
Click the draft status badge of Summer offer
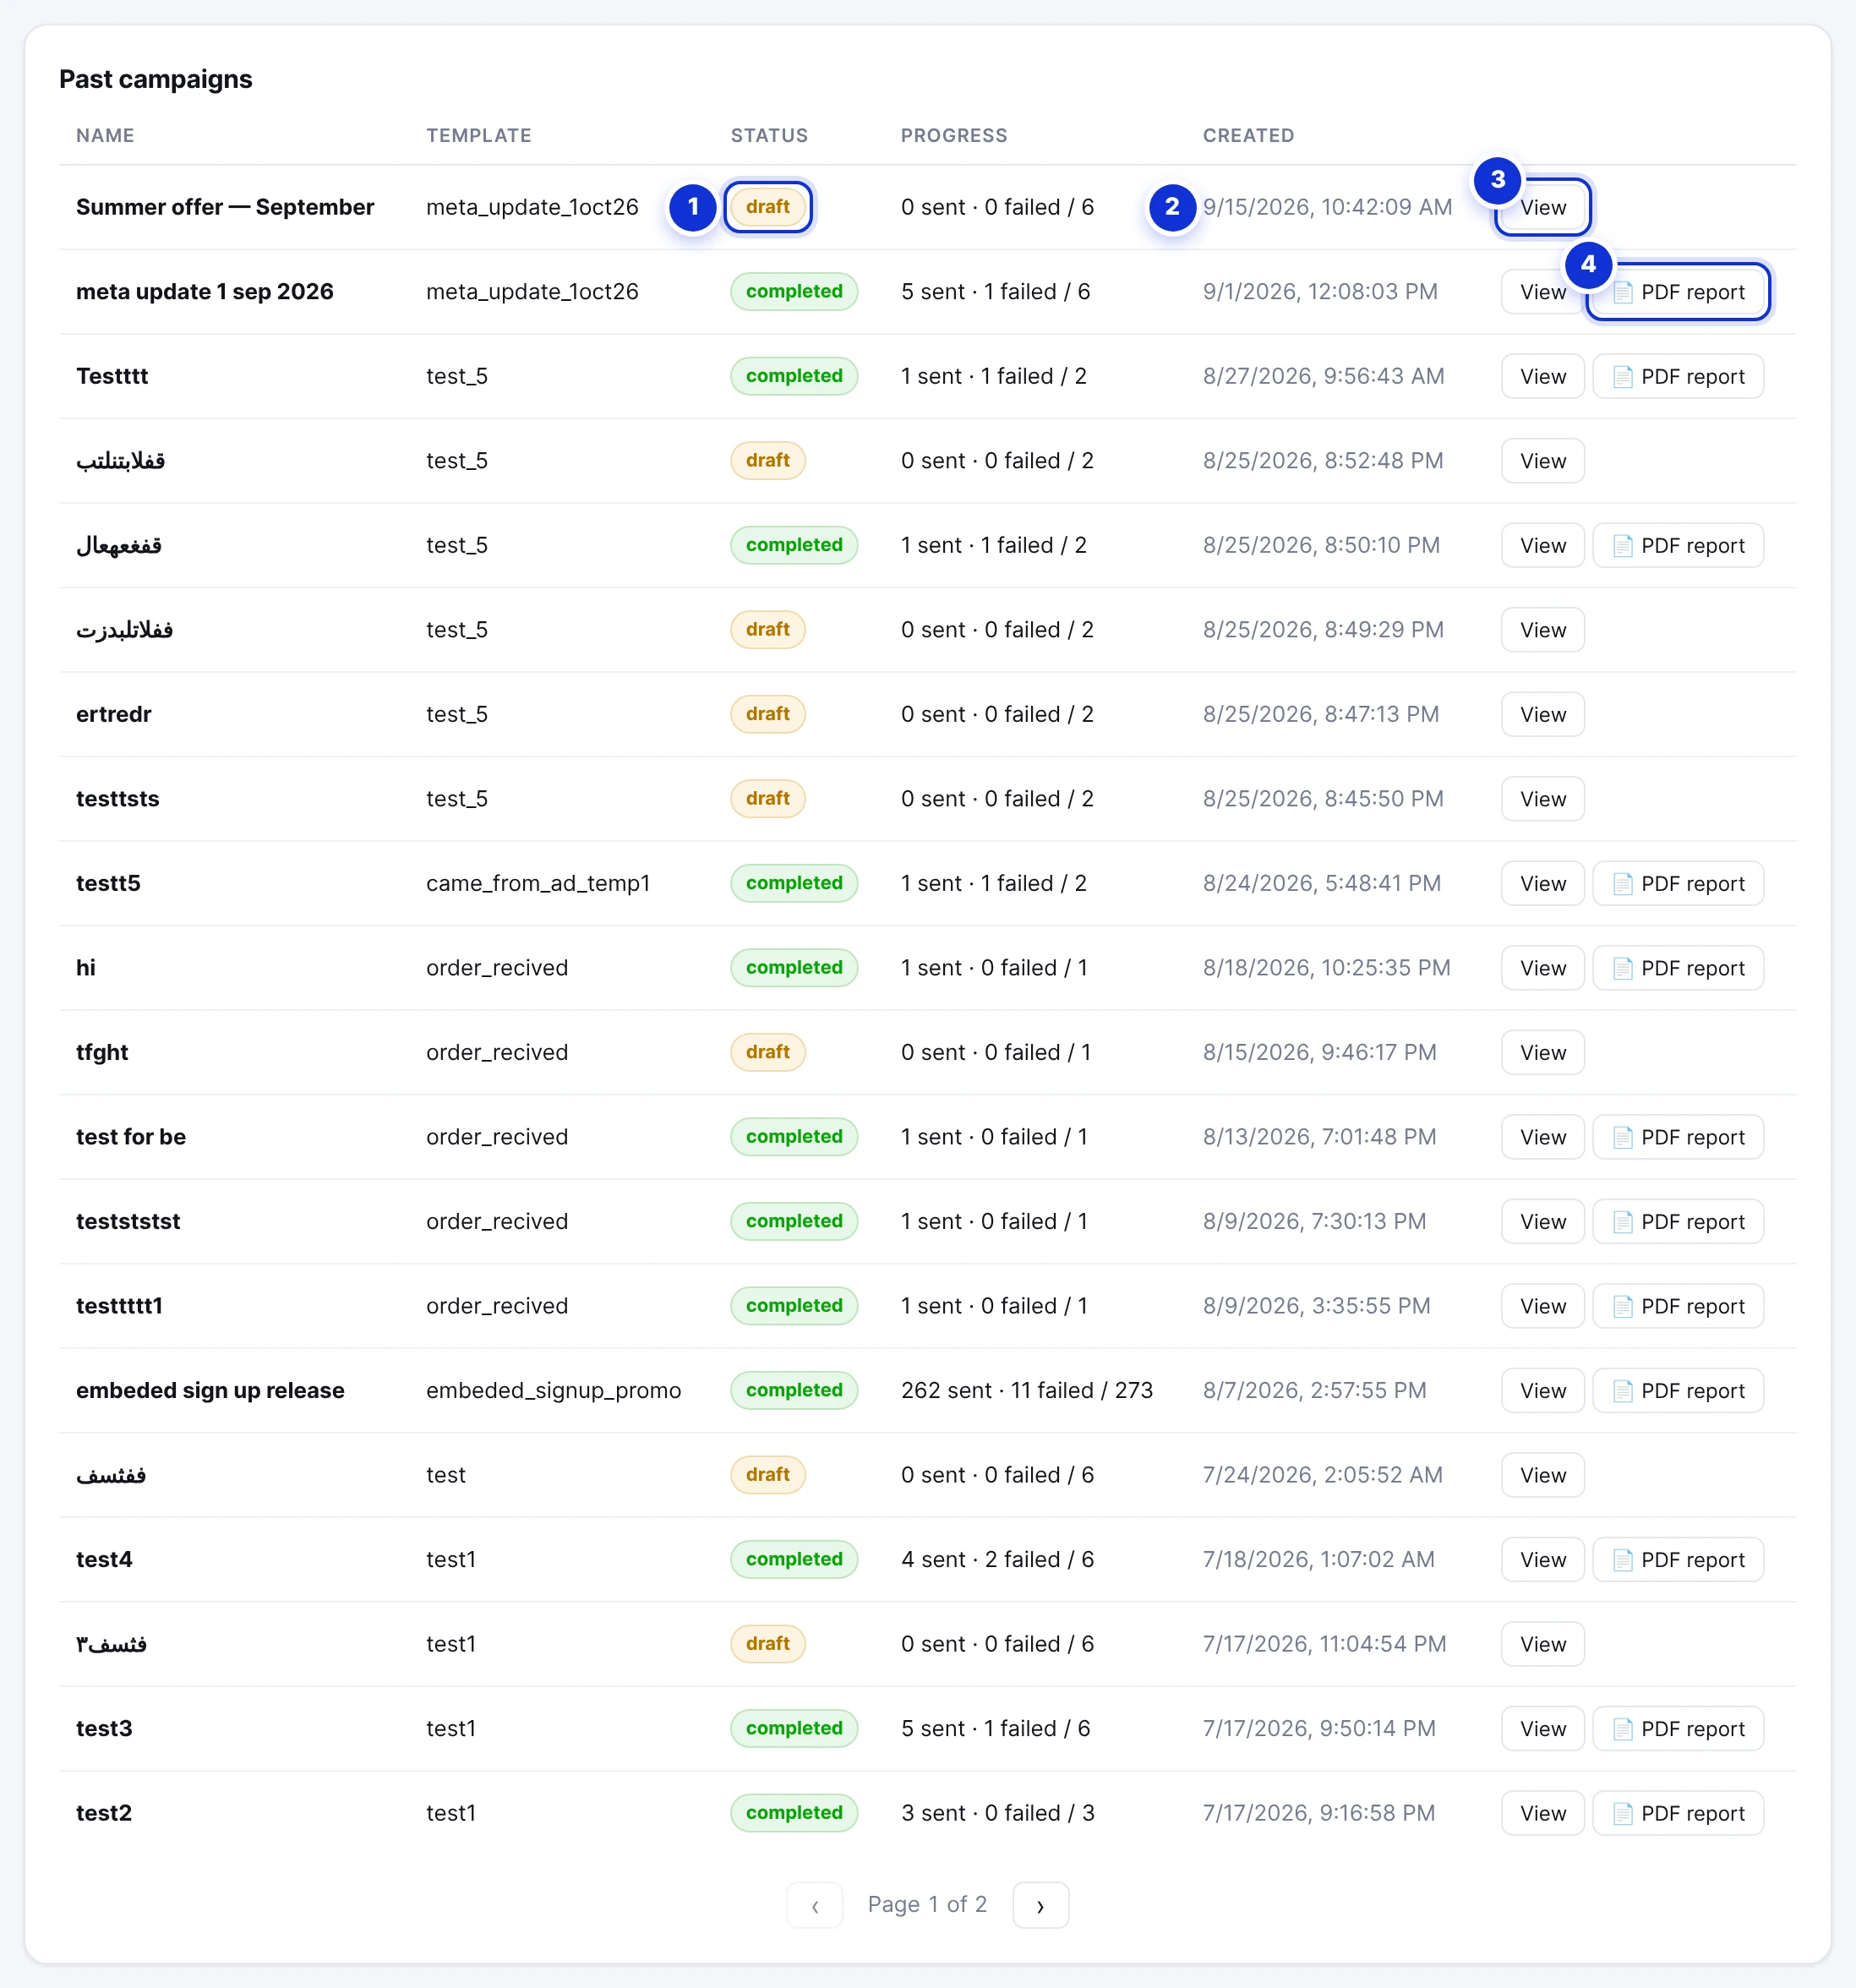(767, 207)
